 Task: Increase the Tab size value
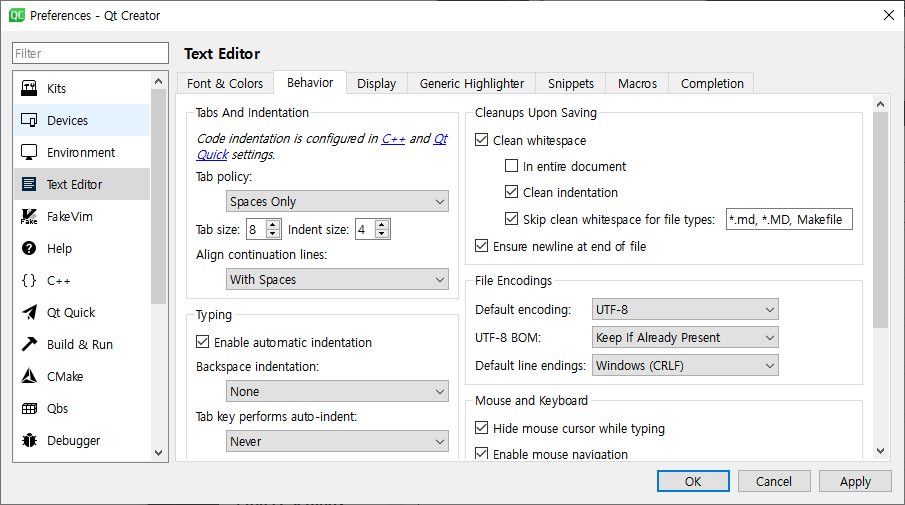273,225
